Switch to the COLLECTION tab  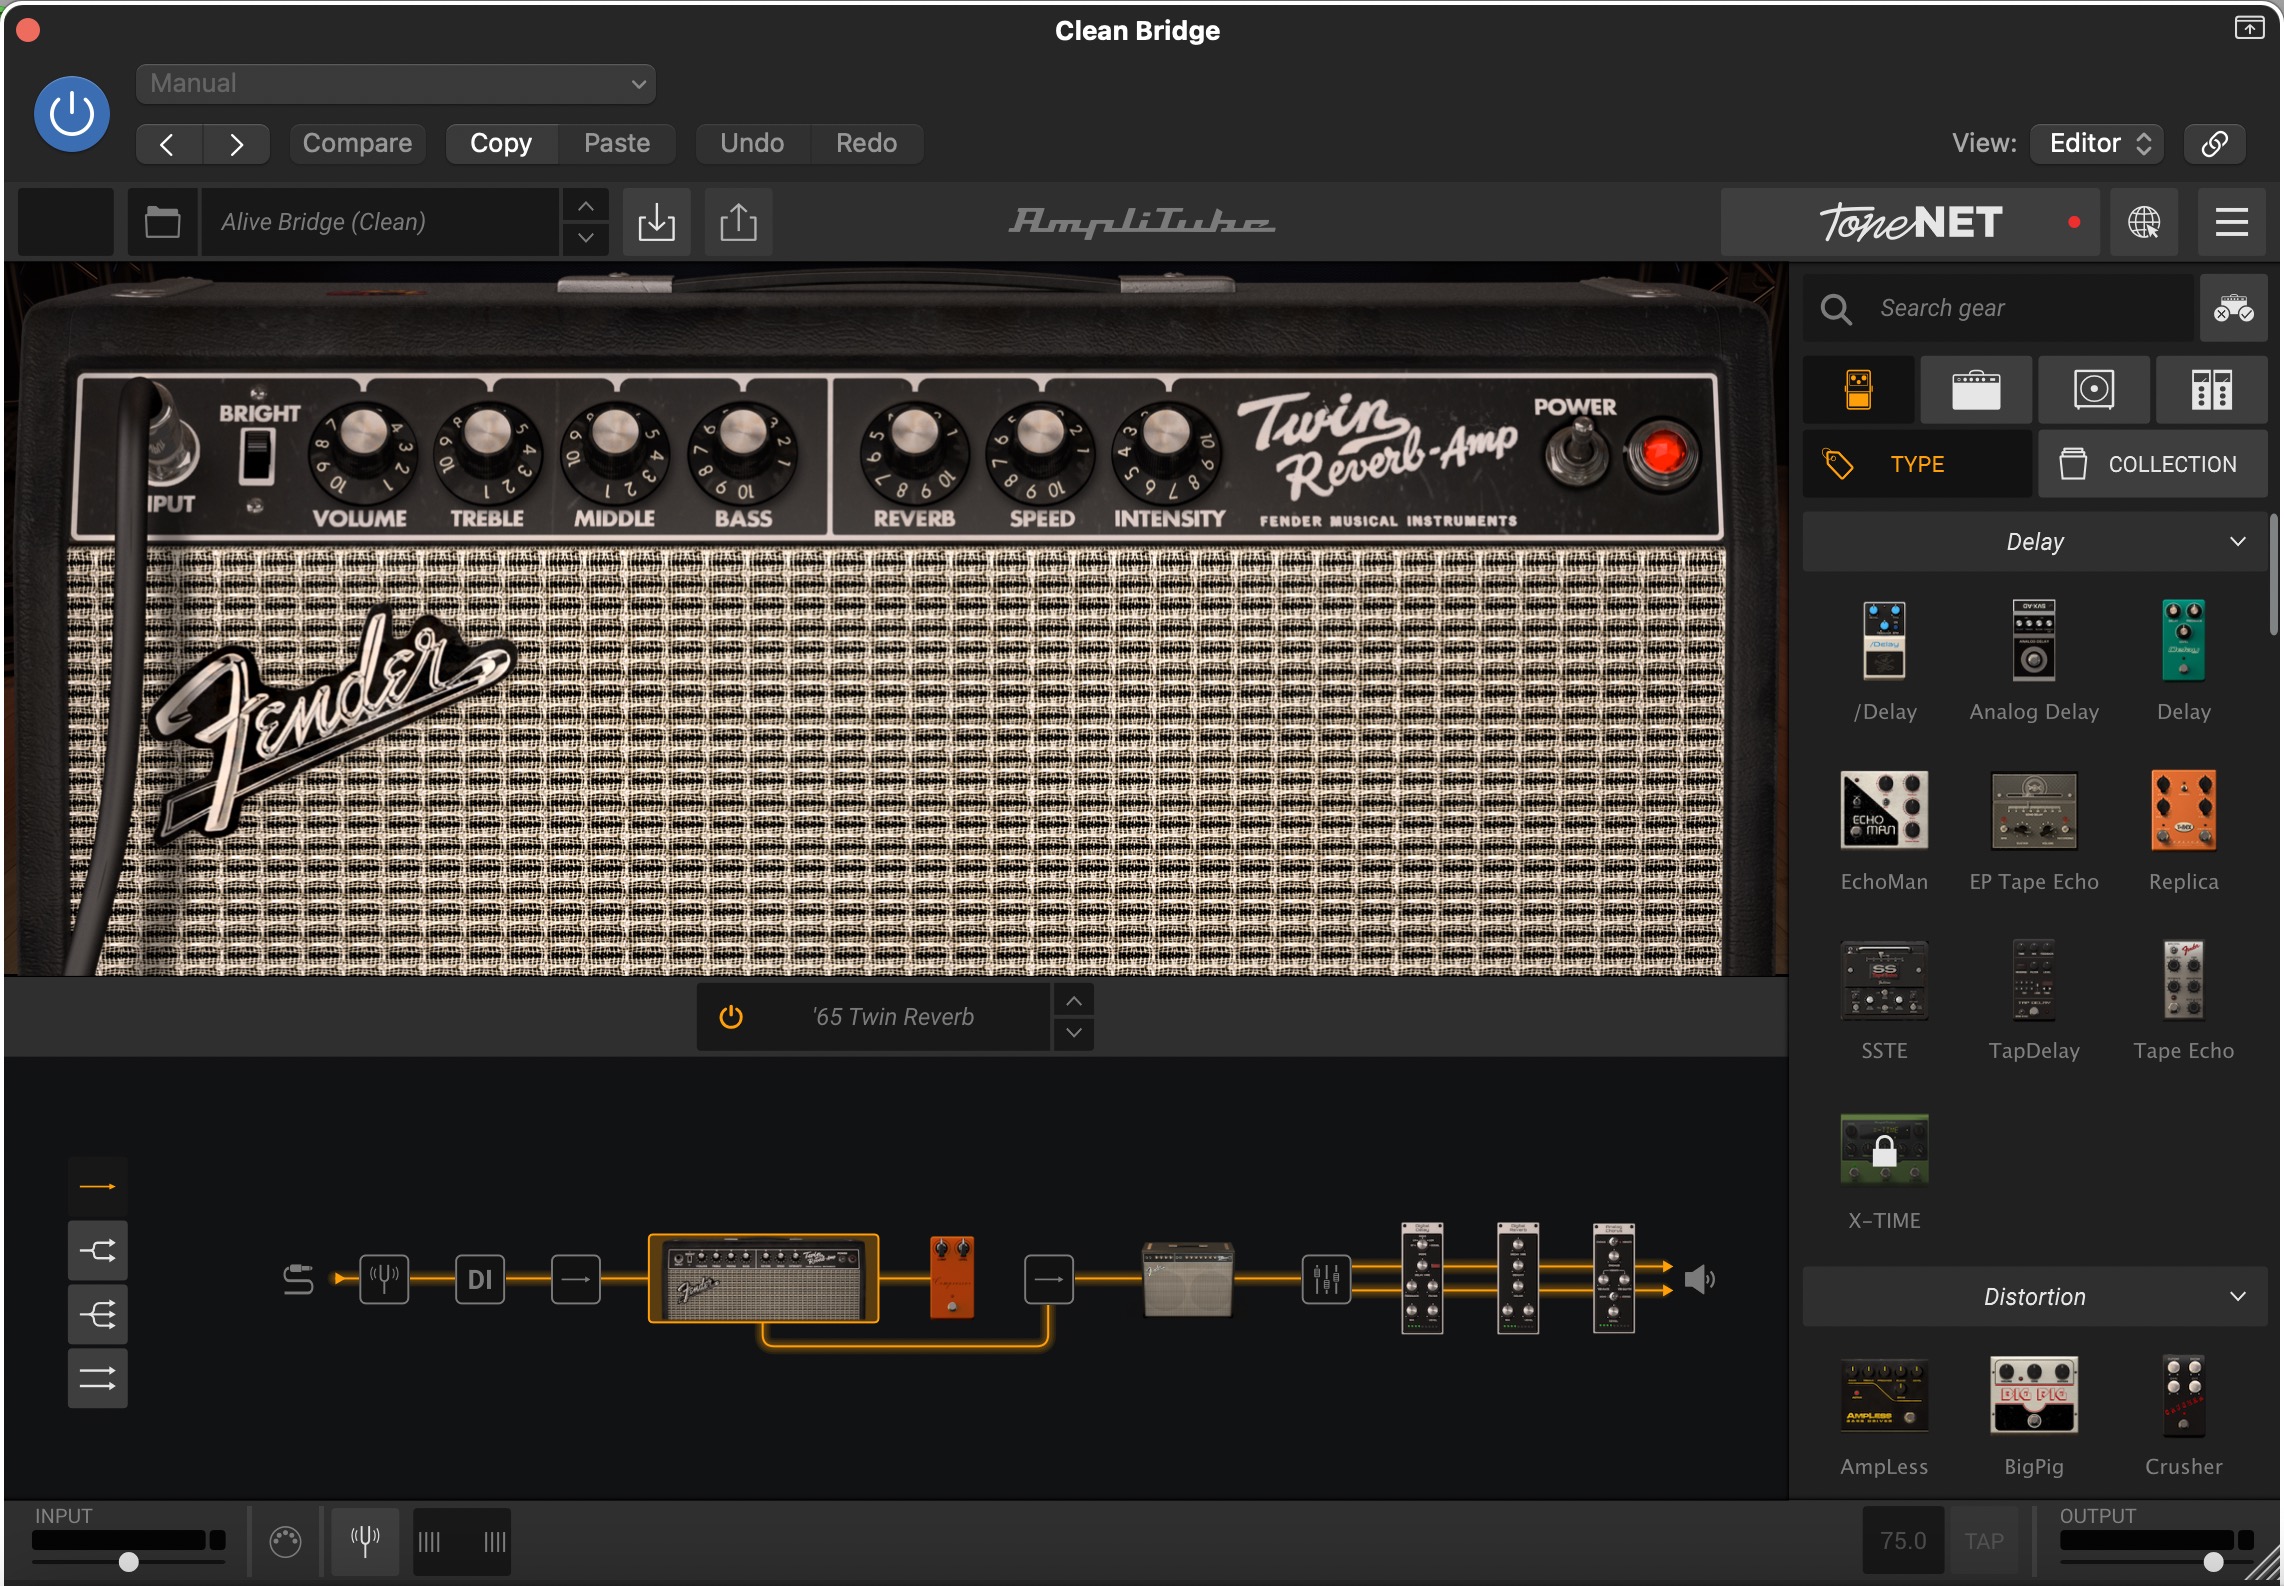2152,464
